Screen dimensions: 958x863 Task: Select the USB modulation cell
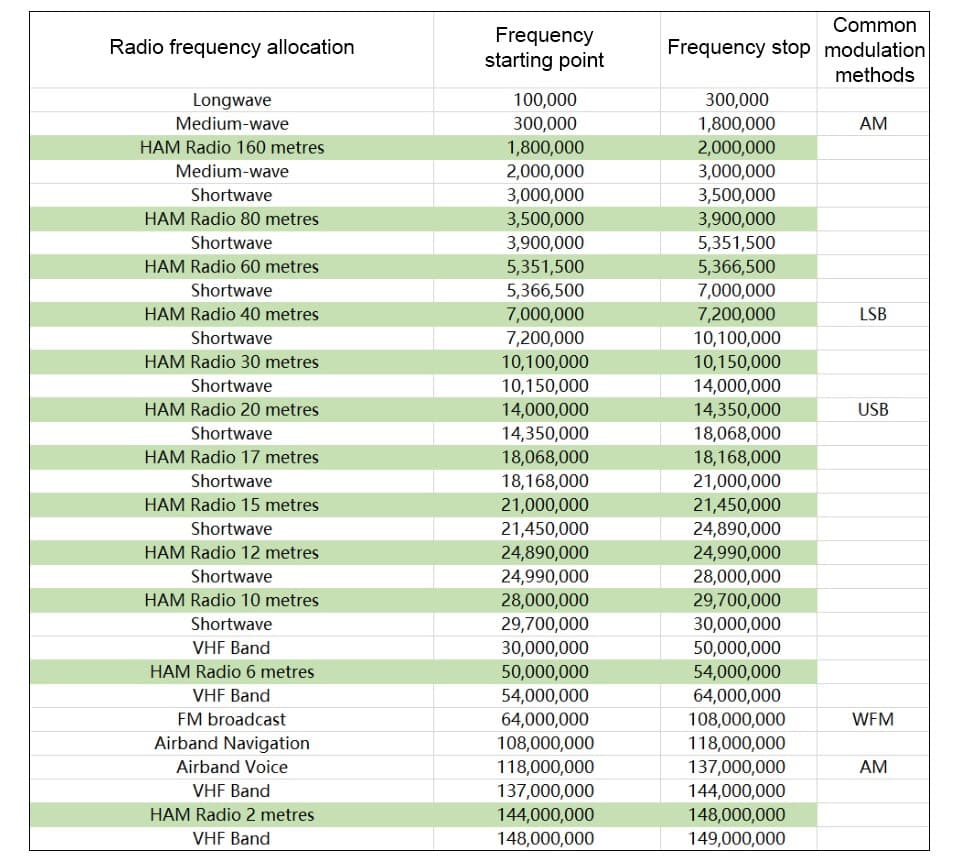tap(873, 409)
